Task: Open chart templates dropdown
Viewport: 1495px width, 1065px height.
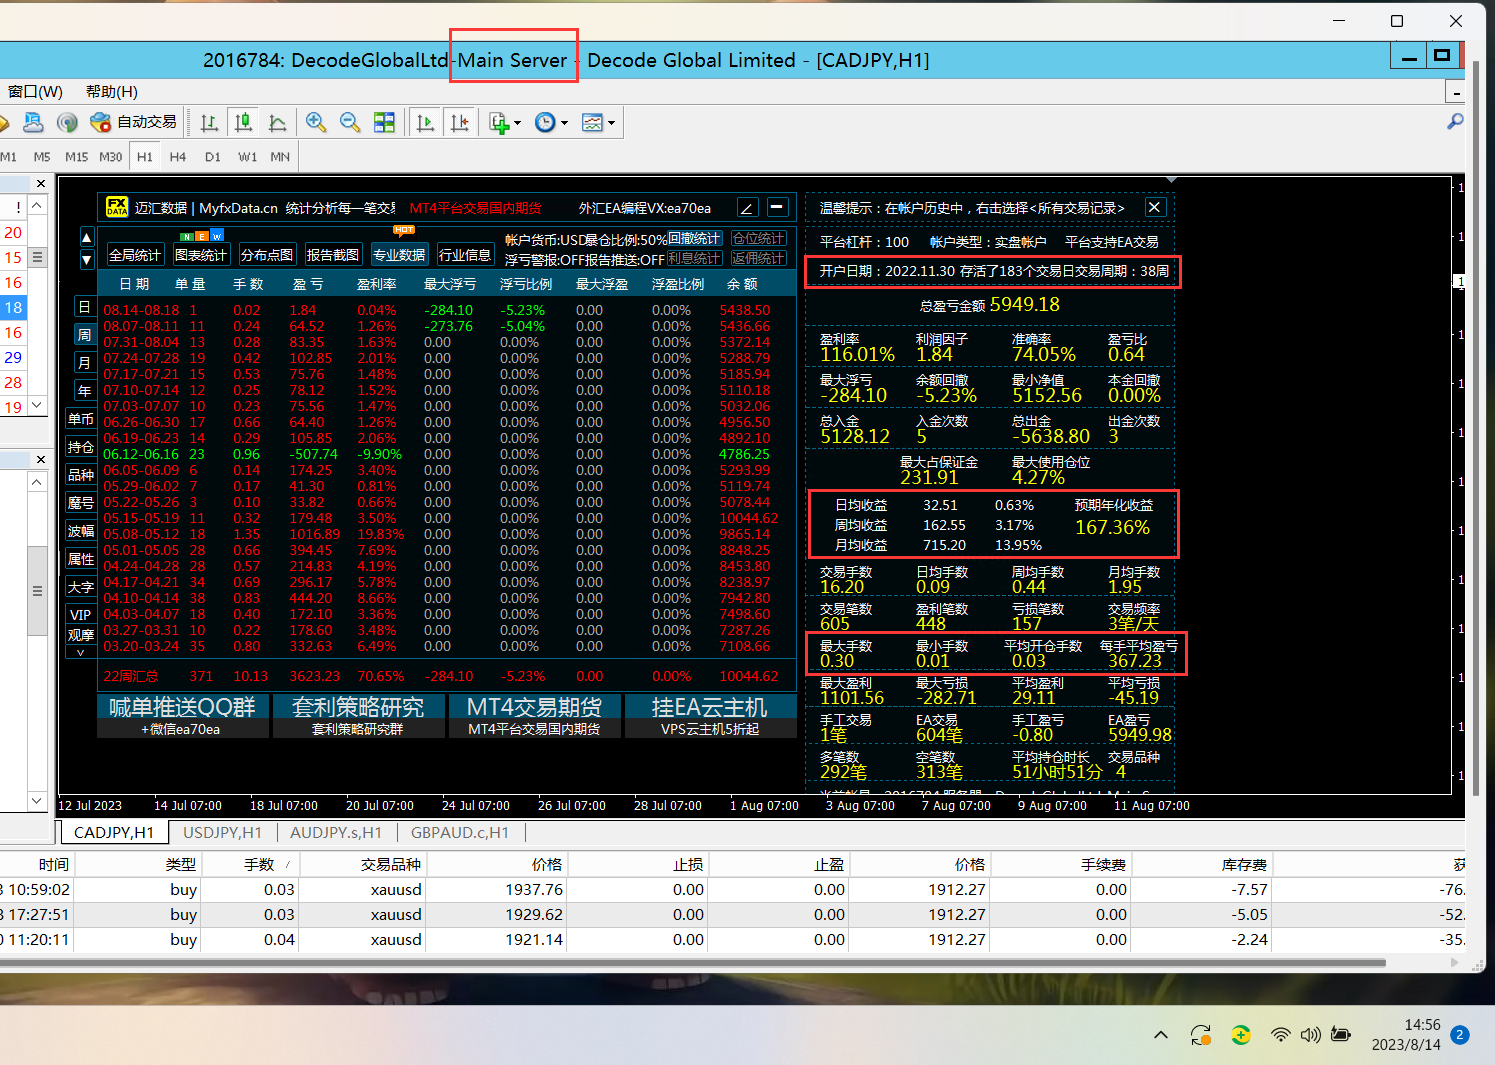Action: 611,123
